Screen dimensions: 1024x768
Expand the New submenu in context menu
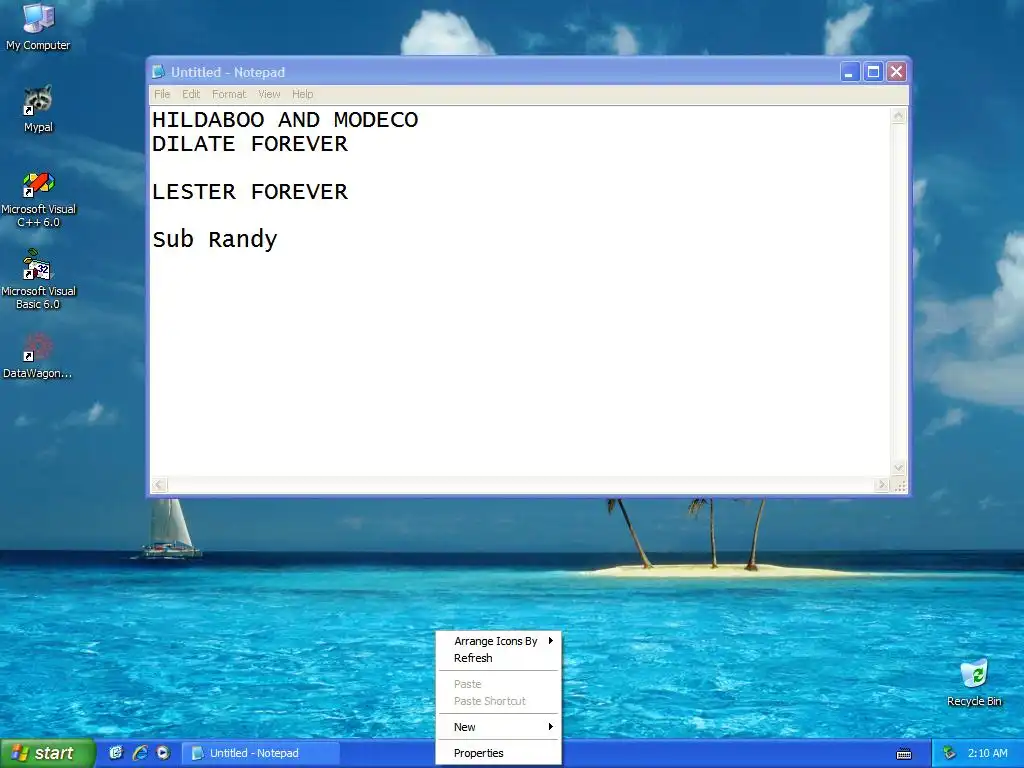tap(498, 727)
